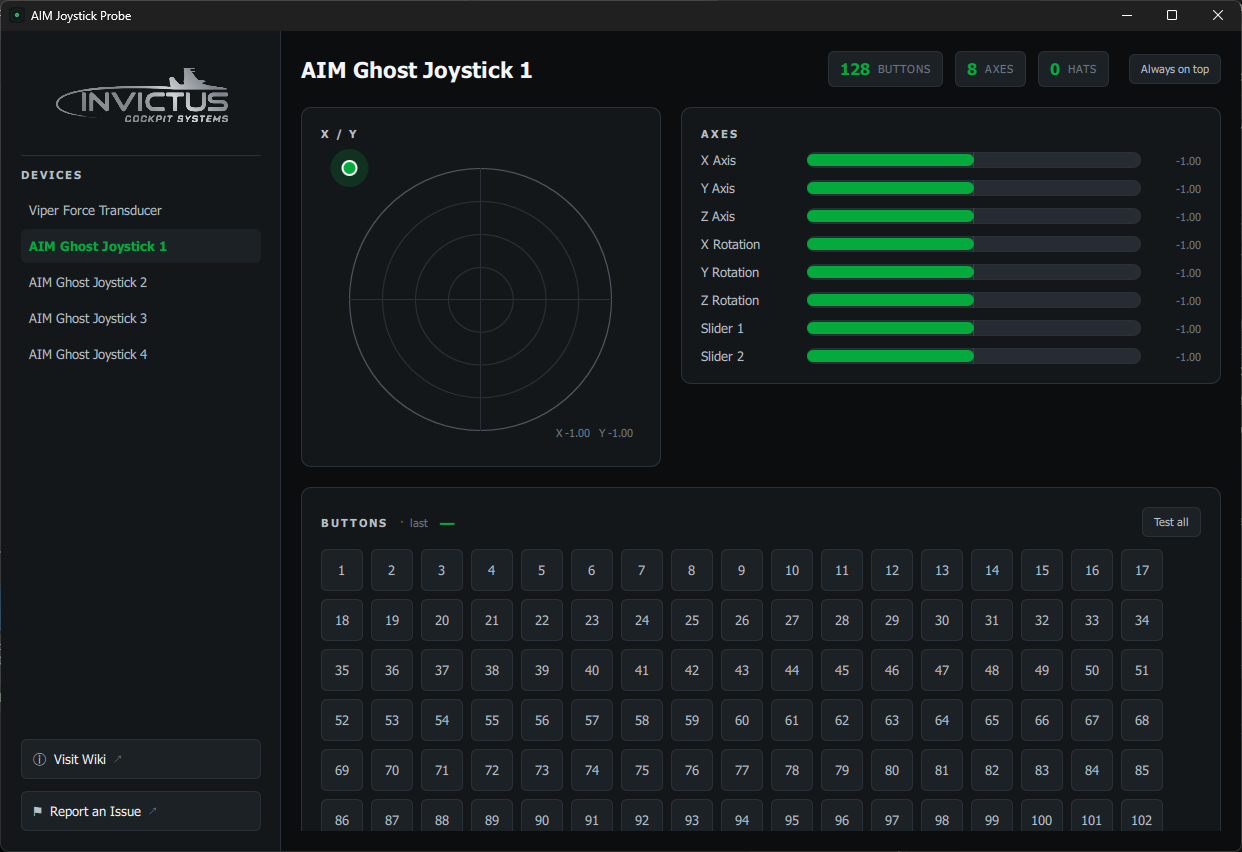Click button indicator 58
Screen dimensions: 1242x852
pyautogui.click(x=642, y=720)
